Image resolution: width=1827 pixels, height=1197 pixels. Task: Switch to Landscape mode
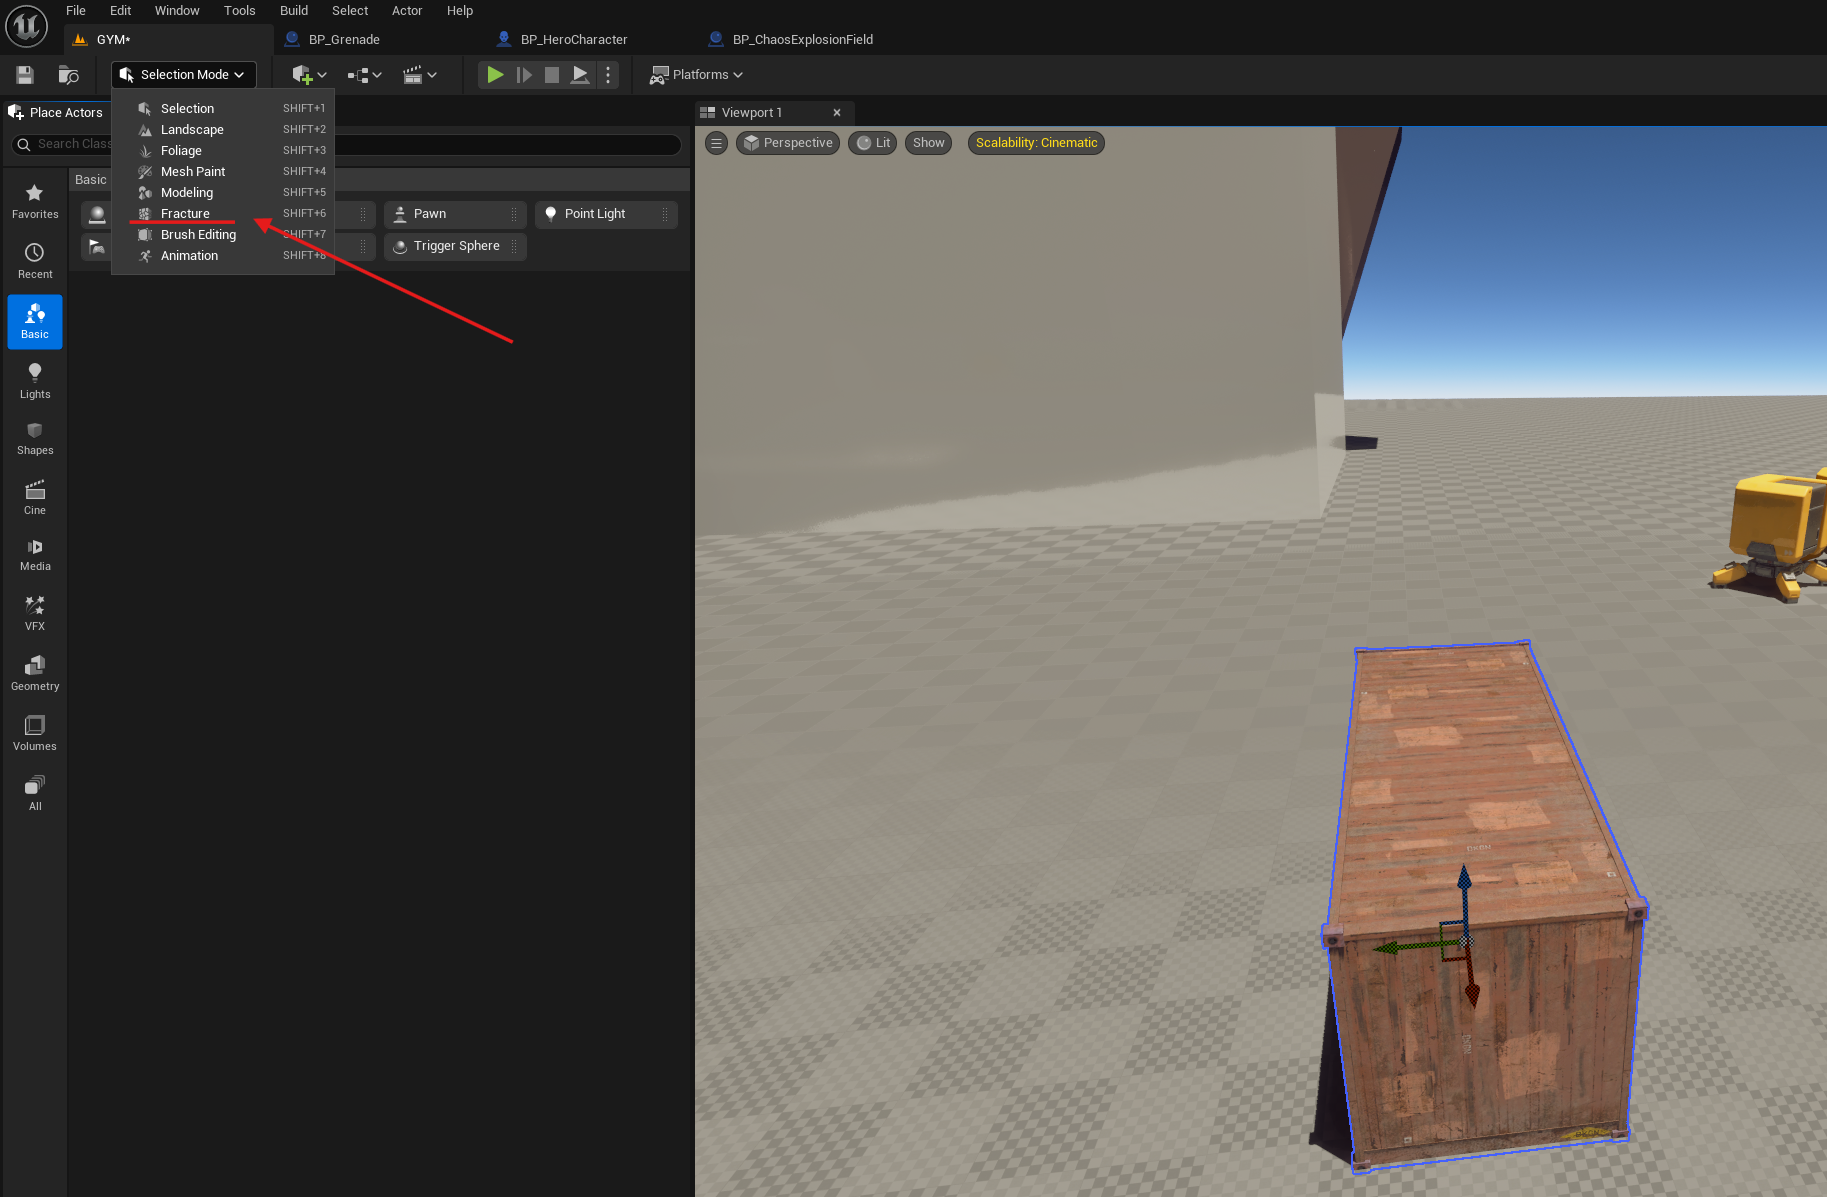(223, 129)
